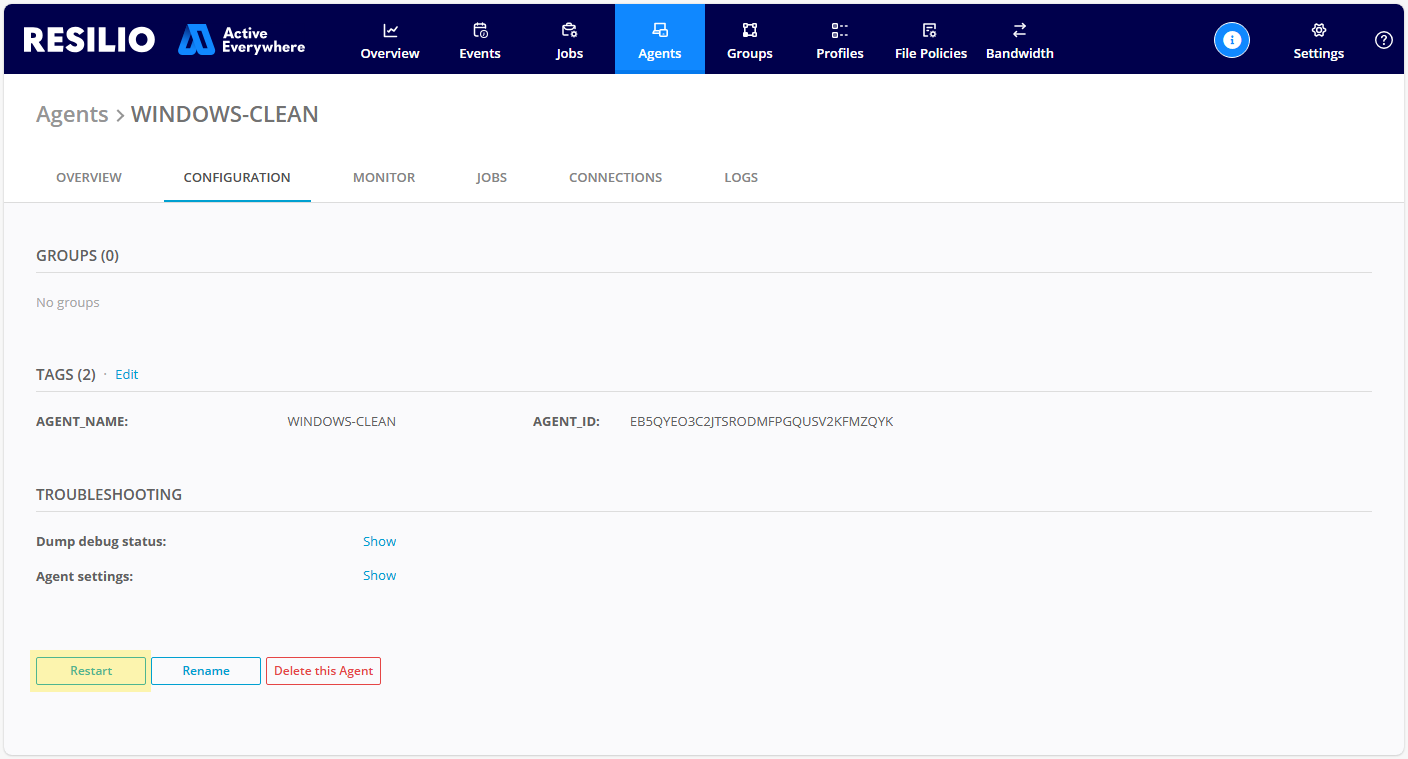Switch to the MONITOR tab
Viewport: 1408px width, 759px height.
tap(384, 178)
